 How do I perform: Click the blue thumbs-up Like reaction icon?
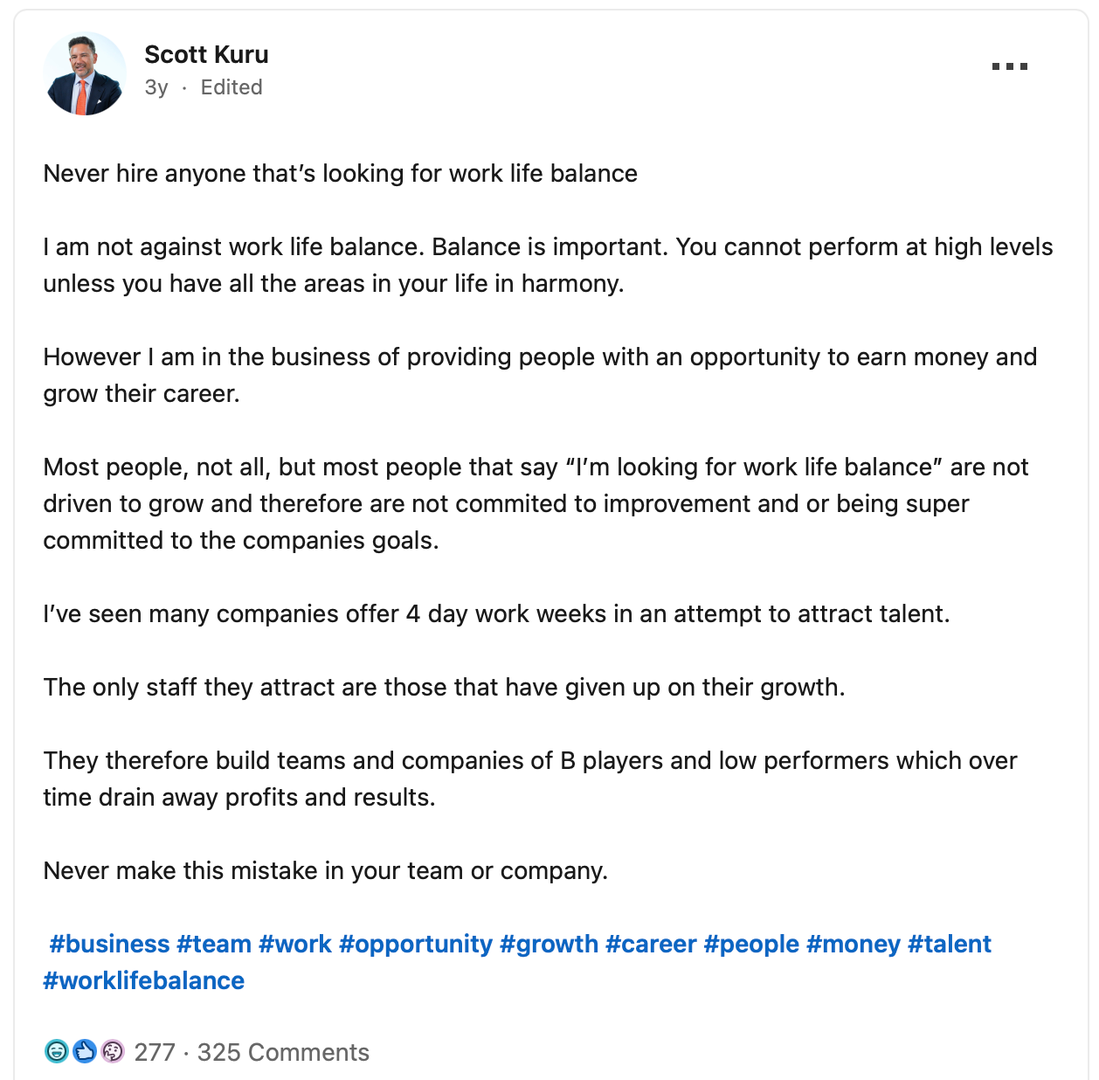[x=84, y=1051]
